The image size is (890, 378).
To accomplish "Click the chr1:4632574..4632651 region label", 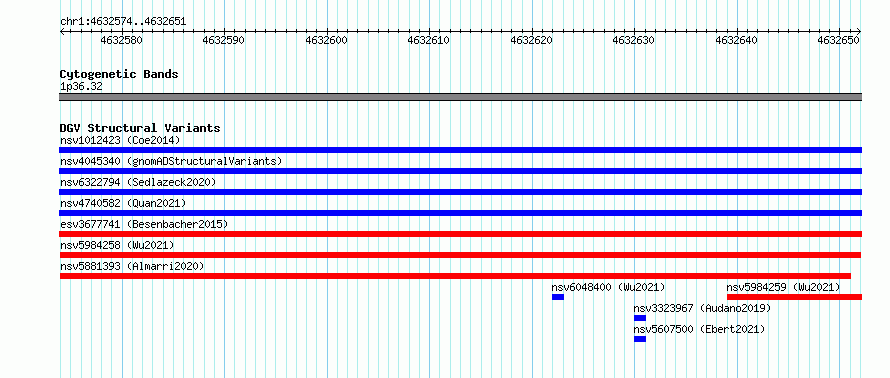I will (123, 22).
